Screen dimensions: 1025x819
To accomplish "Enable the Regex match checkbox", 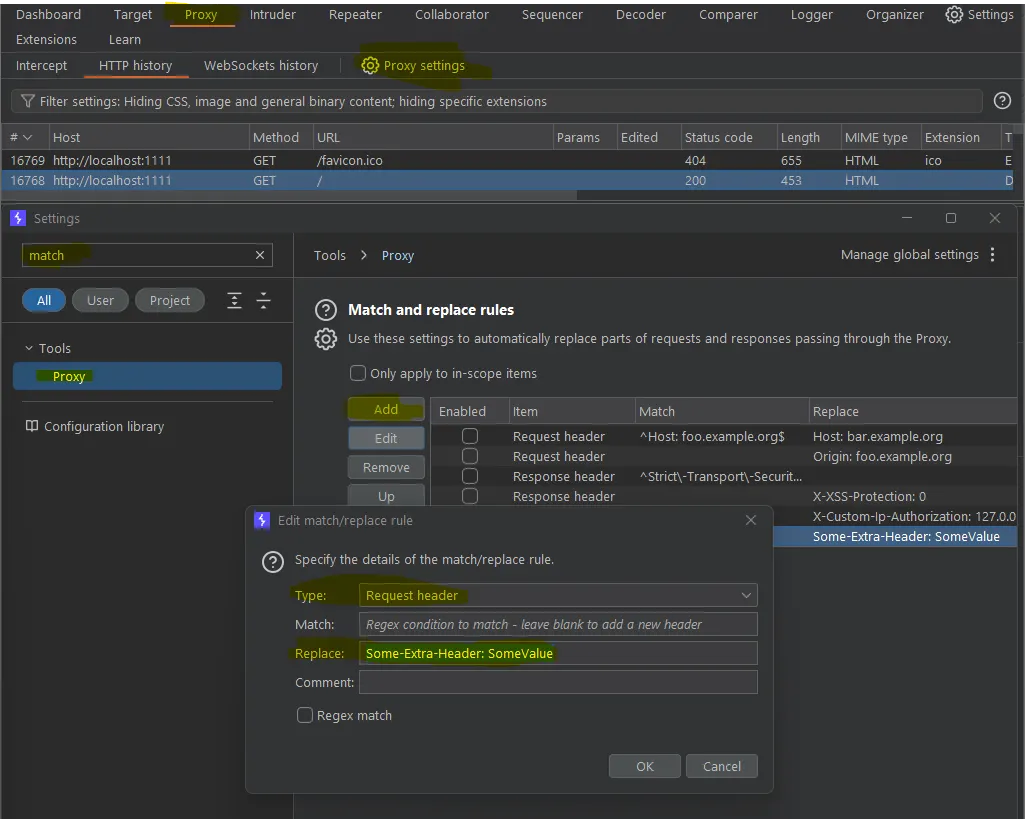I will [305, 715].
